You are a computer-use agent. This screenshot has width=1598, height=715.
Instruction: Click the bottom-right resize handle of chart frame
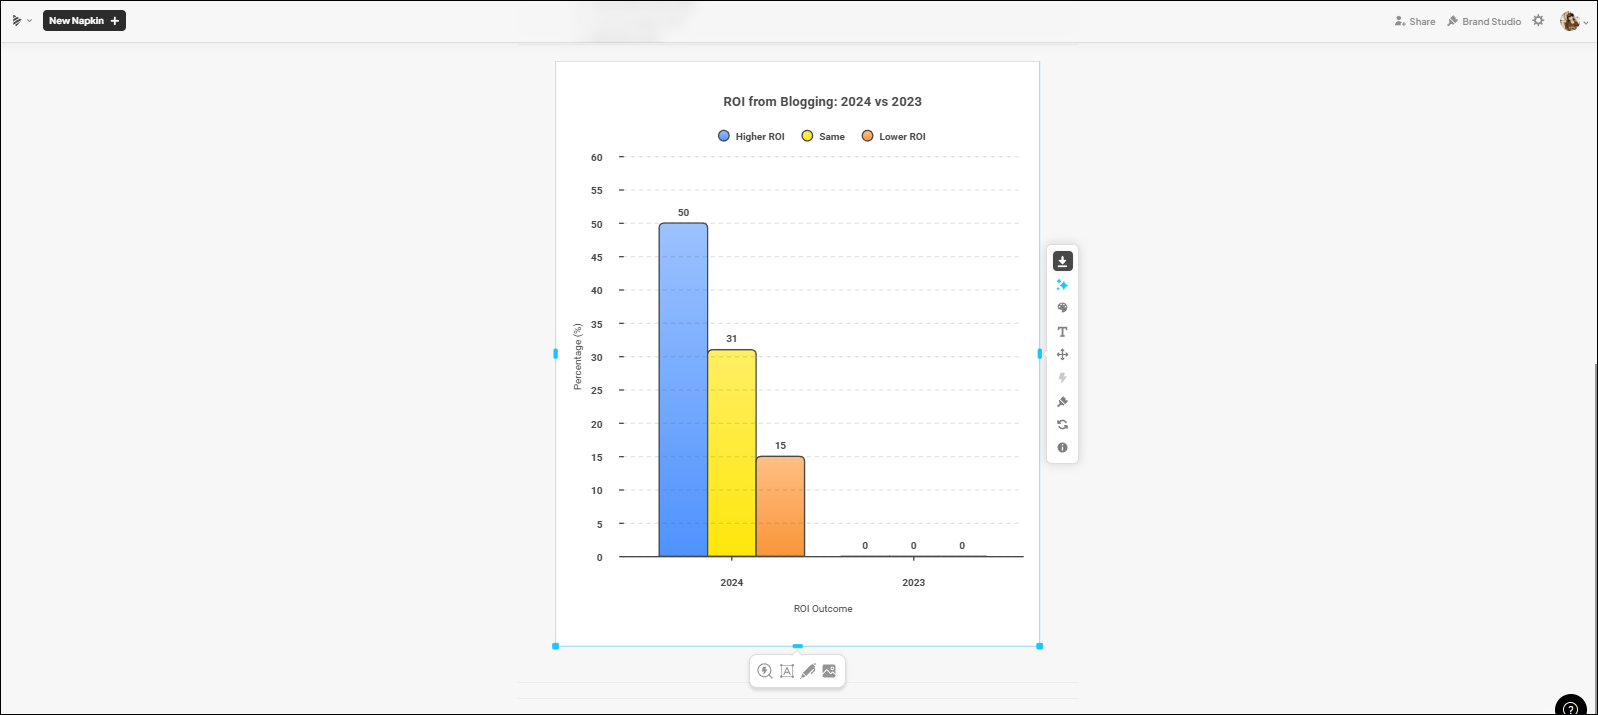click(x=1039, y=646)
